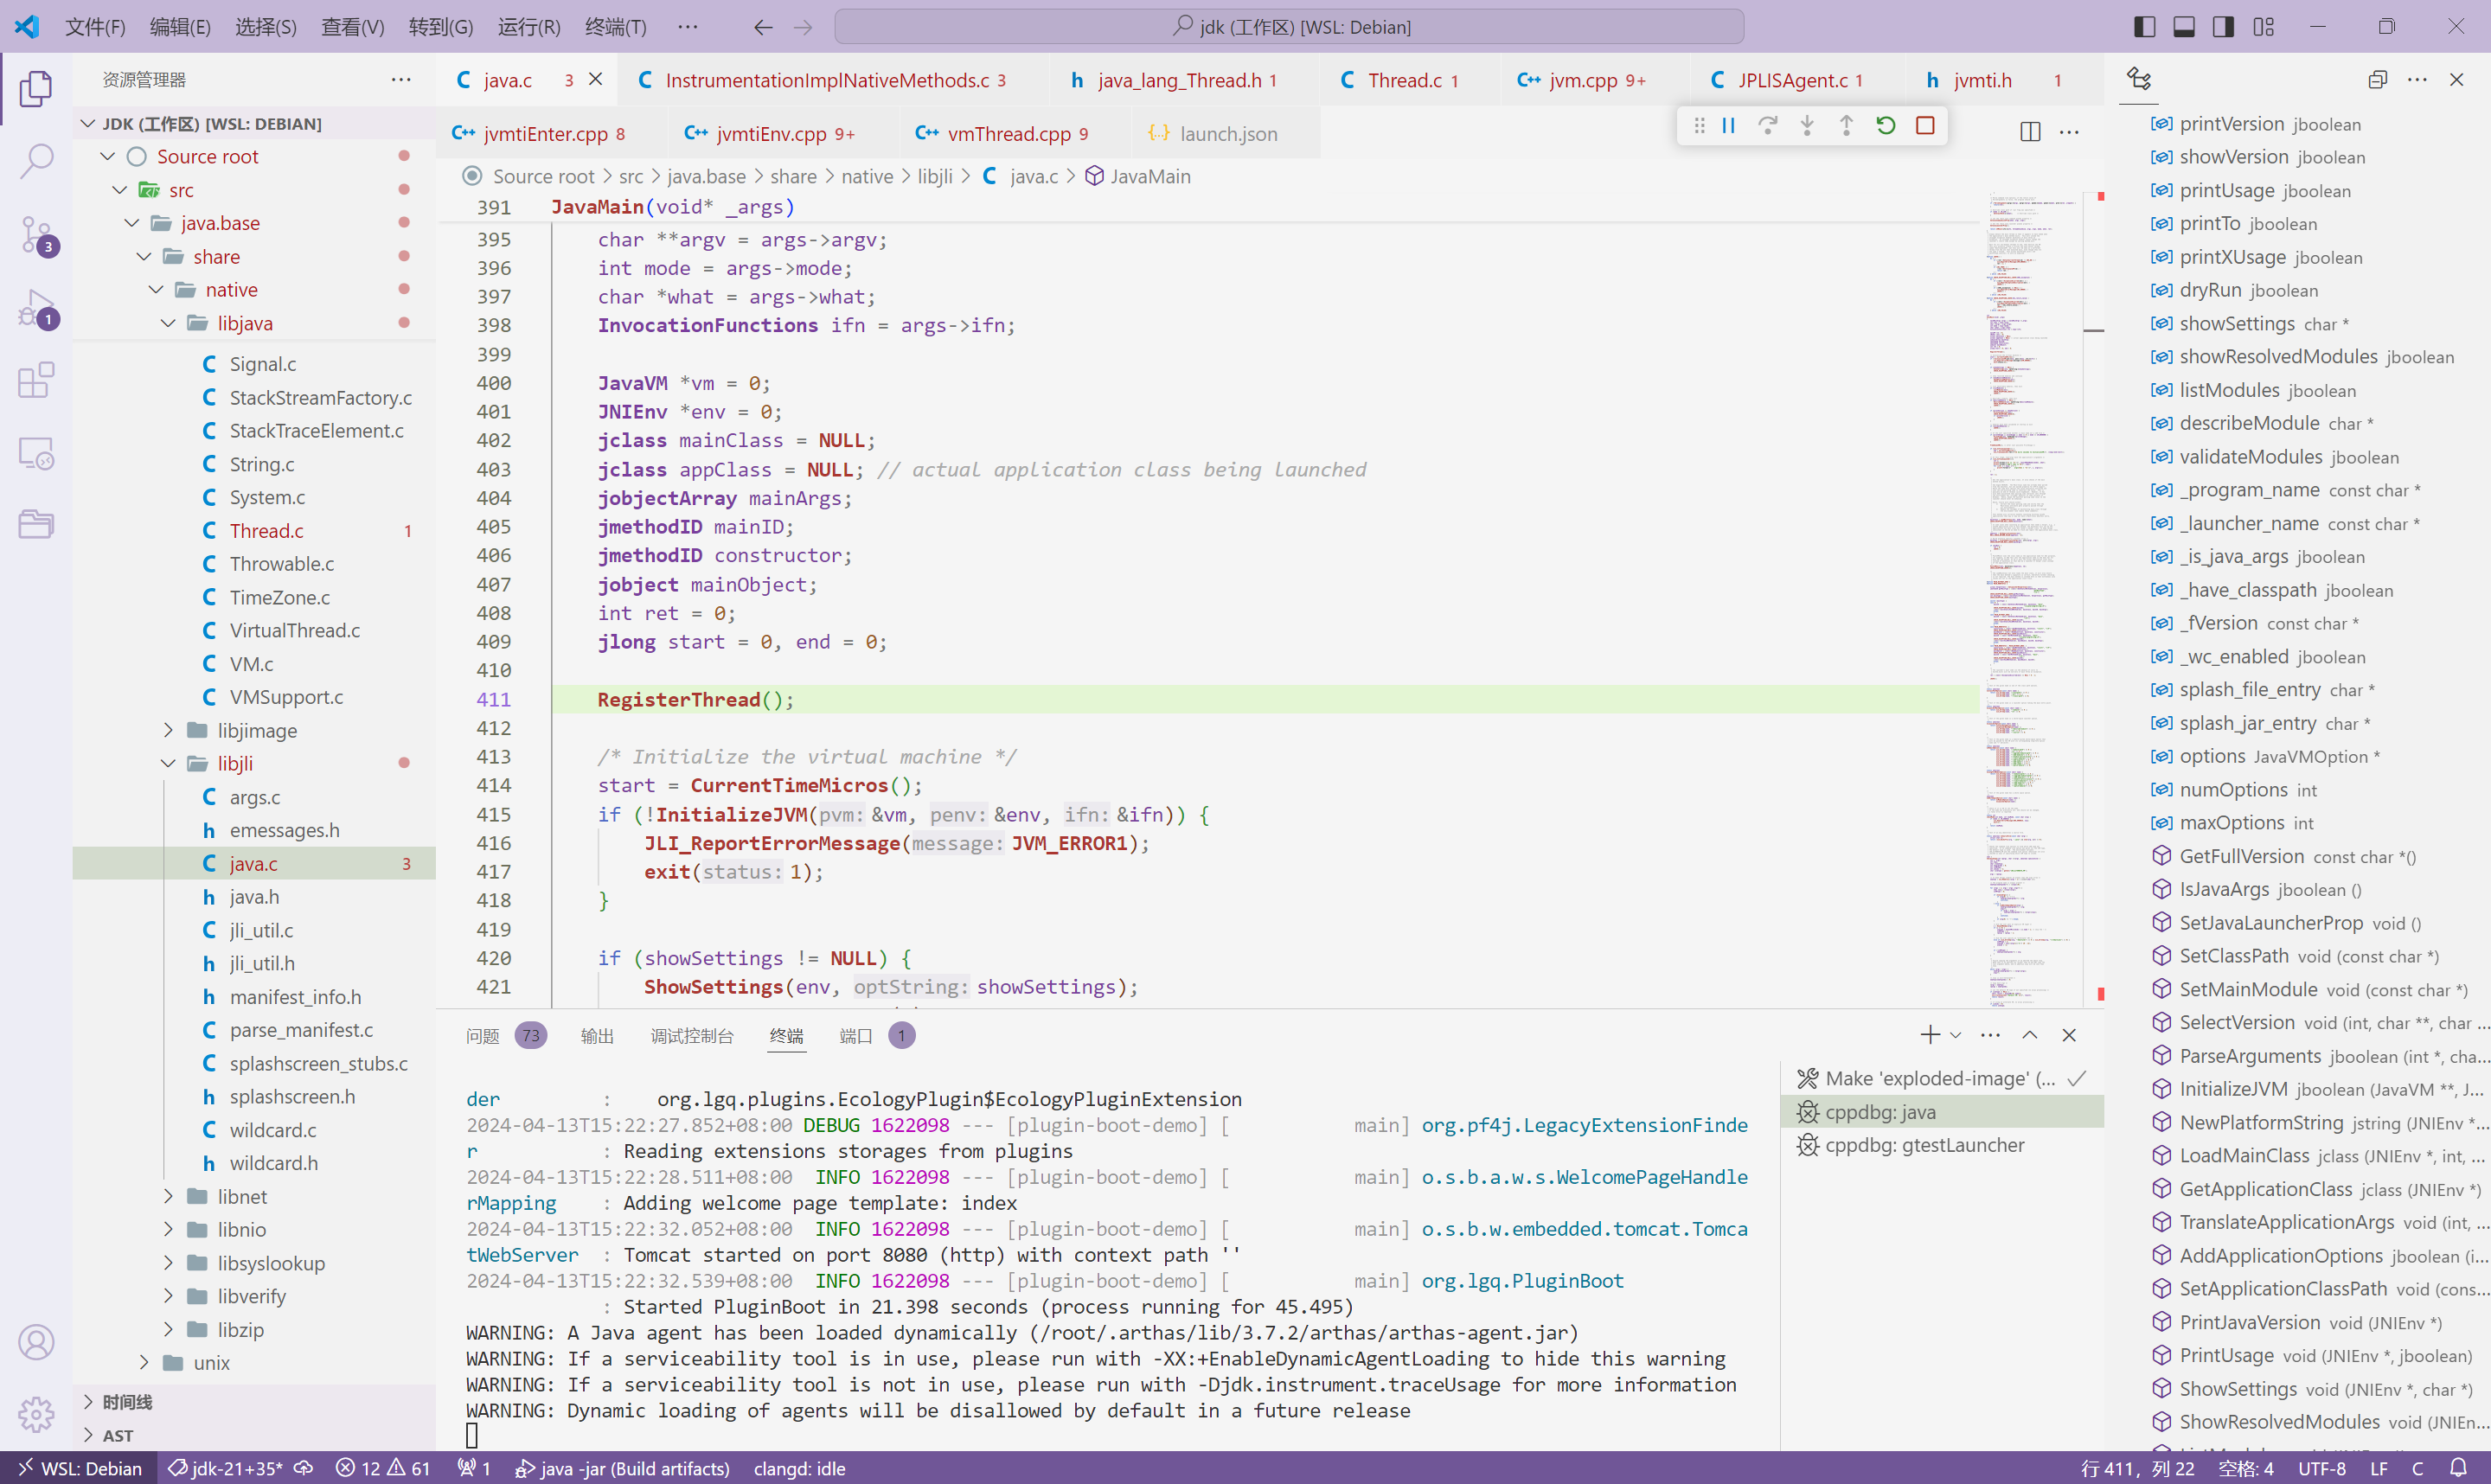Open jli_util.c in the explorer tree

[254, 930]
